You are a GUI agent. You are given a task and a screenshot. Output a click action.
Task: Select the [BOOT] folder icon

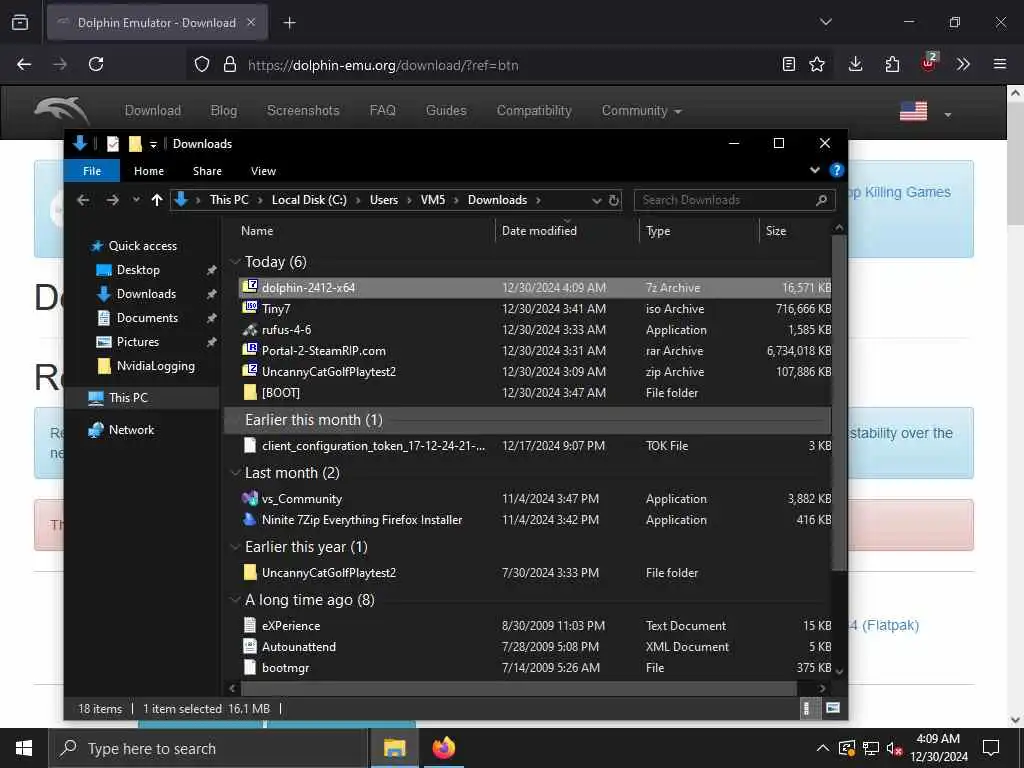249,392
